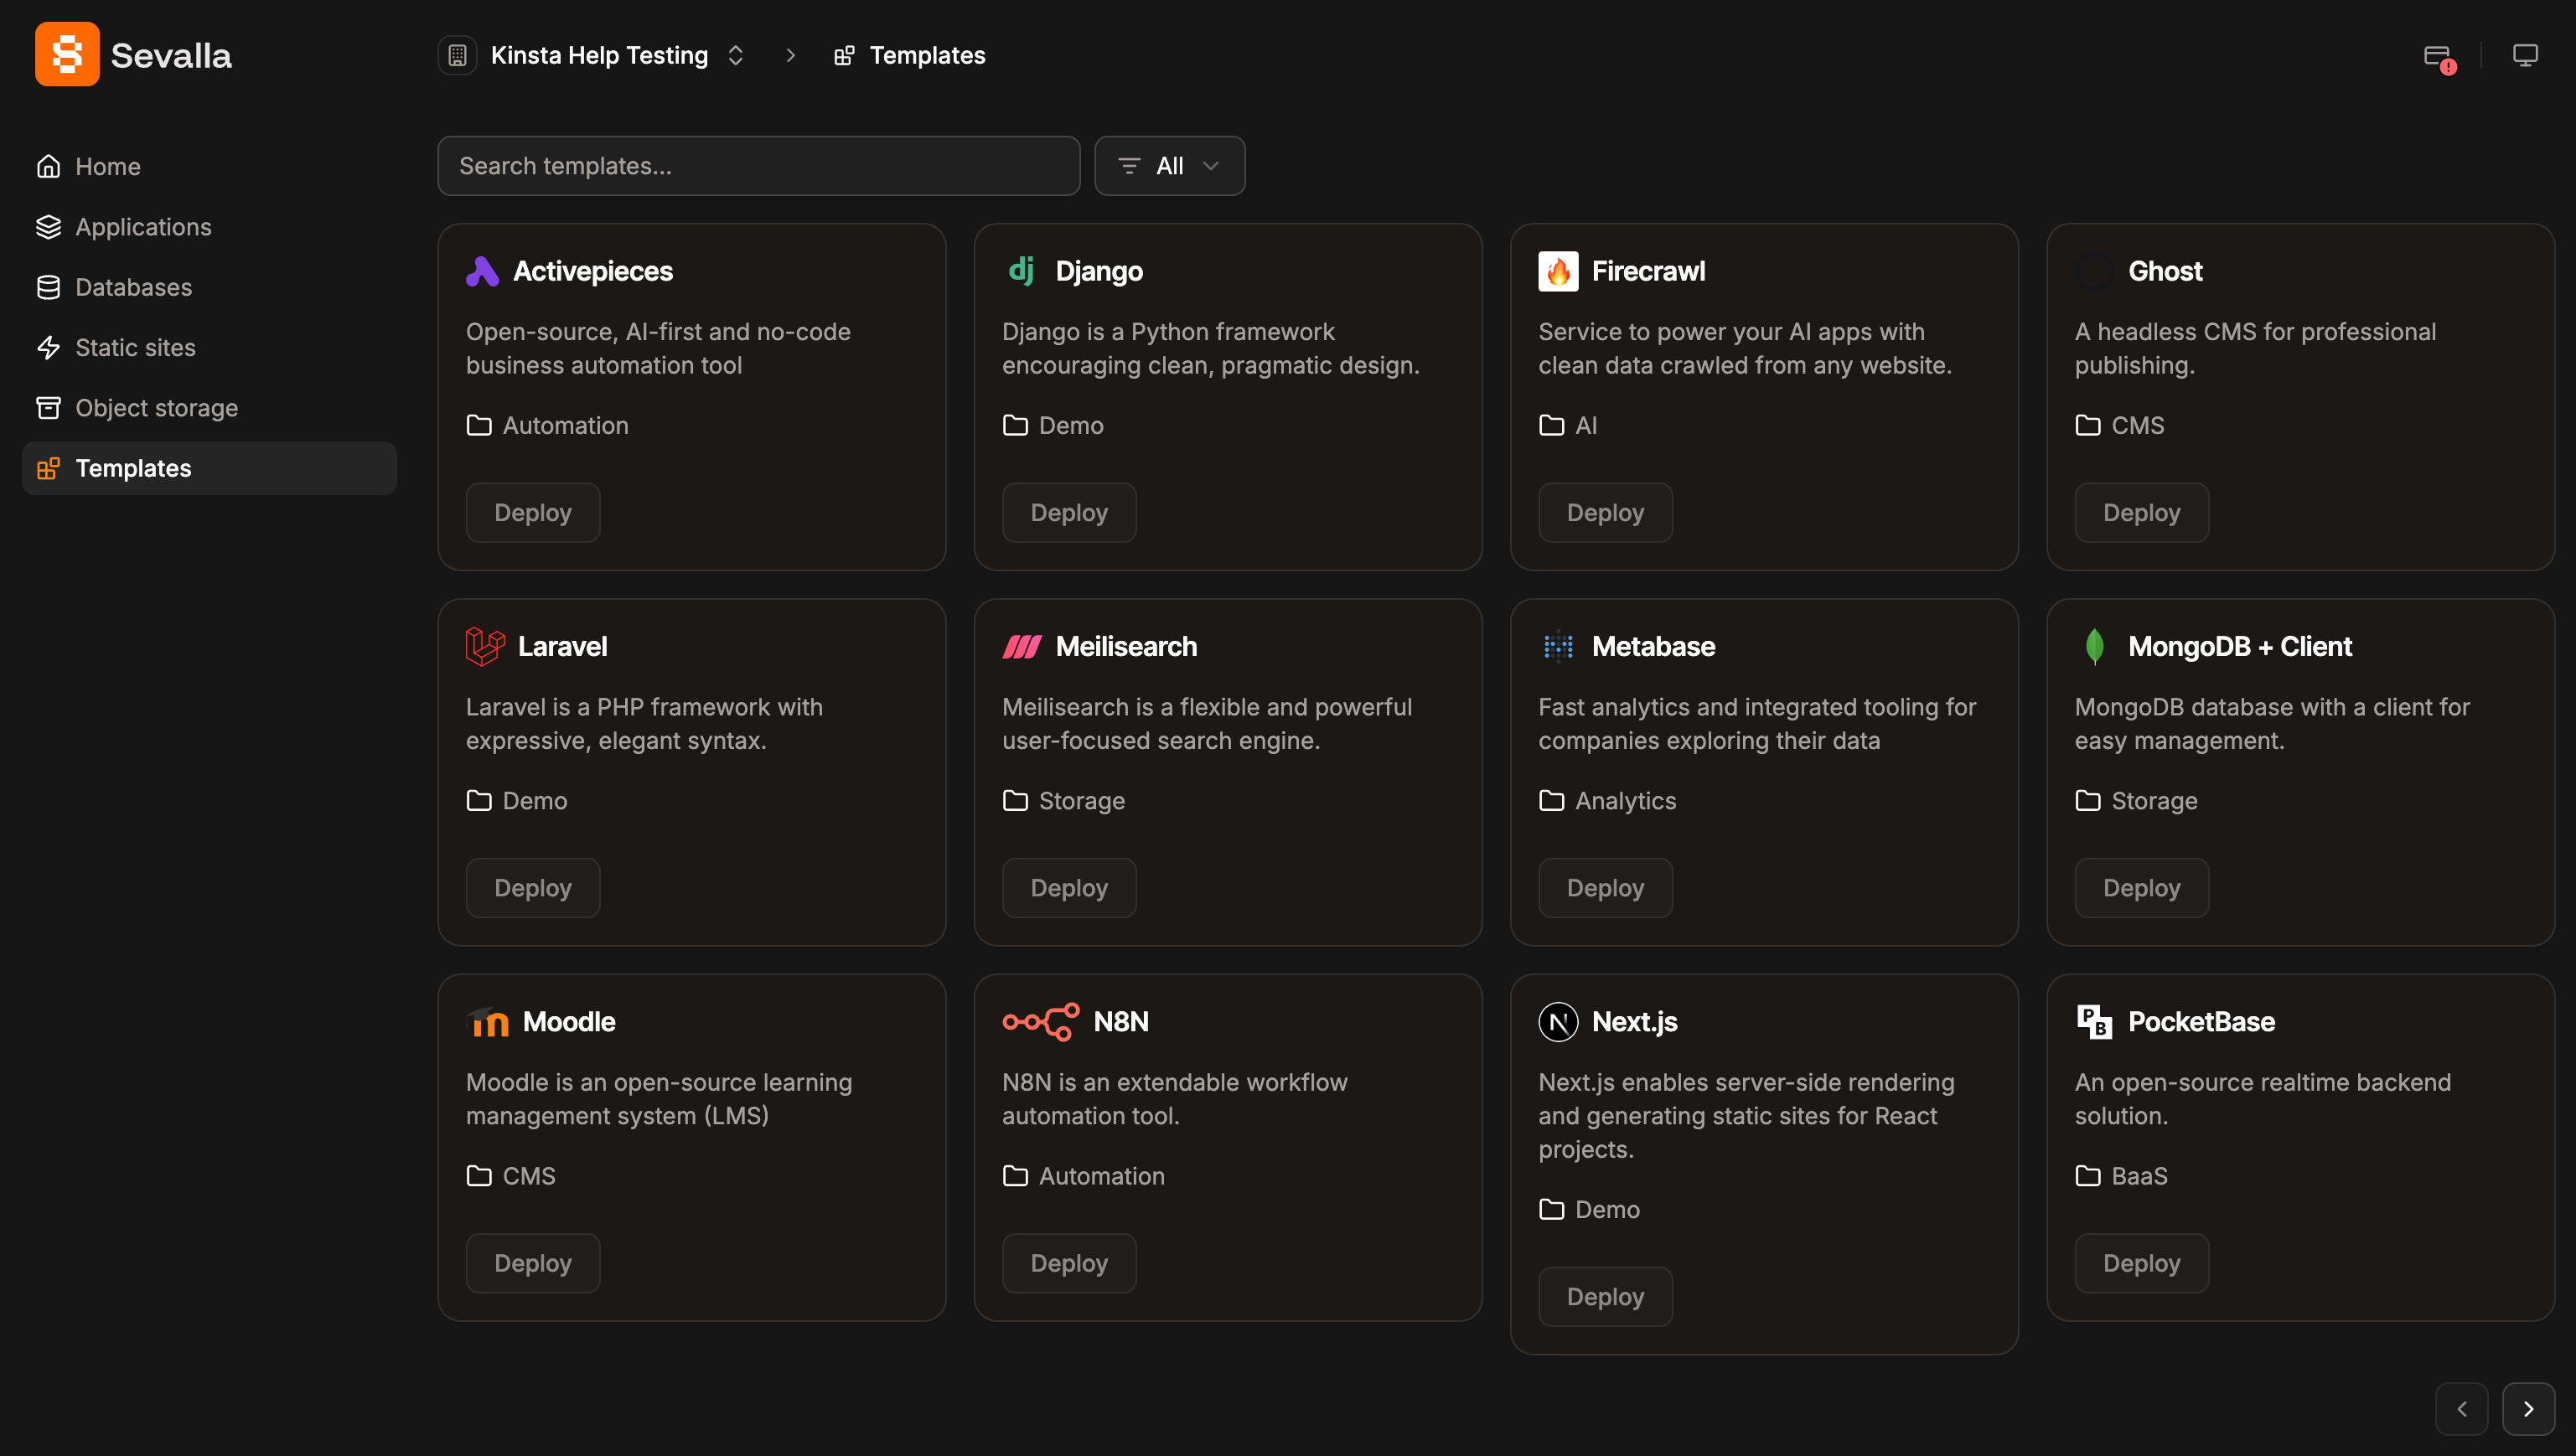The height and width of the screenshot is (1456, 2576).
Task: Go to next templates page arrow
Action: coord(2527,1408)
